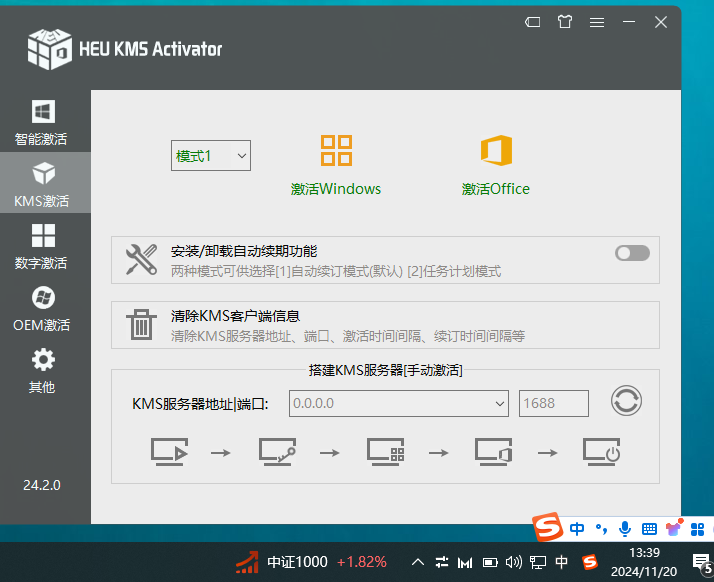Screen dimensions: 714x582
Task: Switch to the 数字激活 sidebar tab
Action: pos(42,246)
